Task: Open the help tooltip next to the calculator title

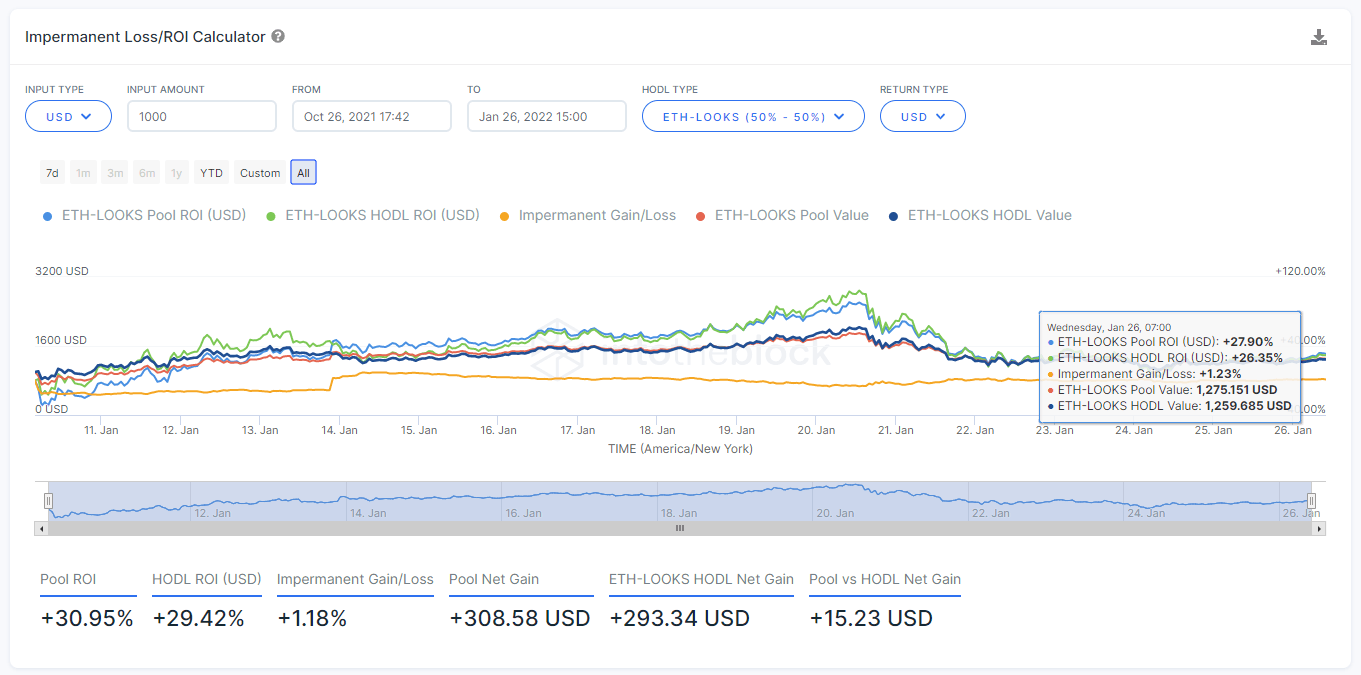Action: [277, 36]
